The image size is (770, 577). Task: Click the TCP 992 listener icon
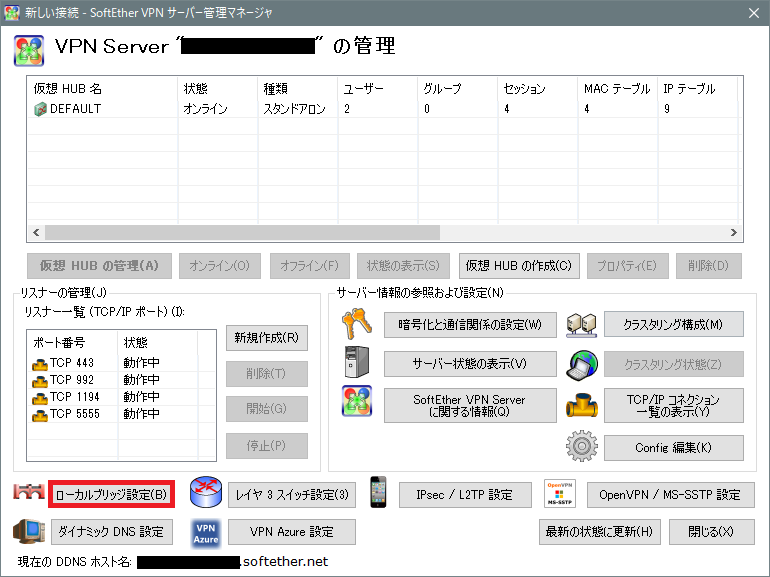click(x=40, y=381)
